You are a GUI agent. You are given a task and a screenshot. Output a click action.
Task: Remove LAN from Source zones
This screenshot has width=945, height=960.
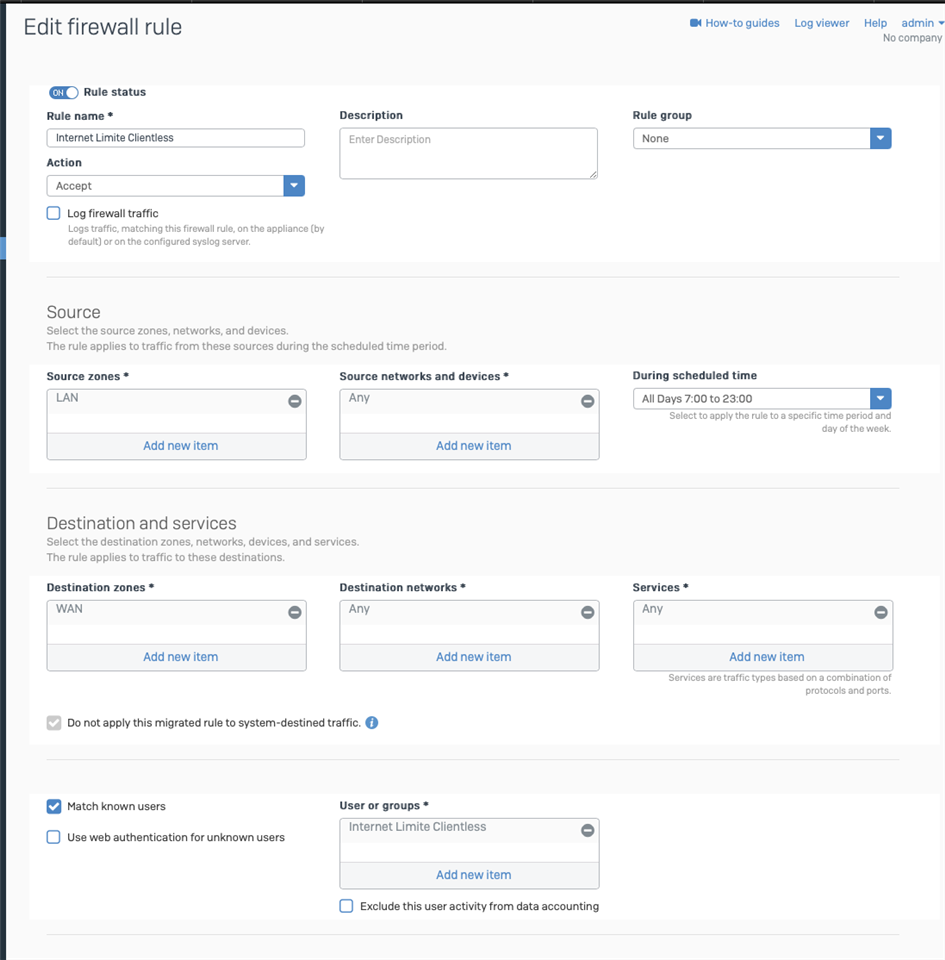pyautogui.click(x=294, y=401)
